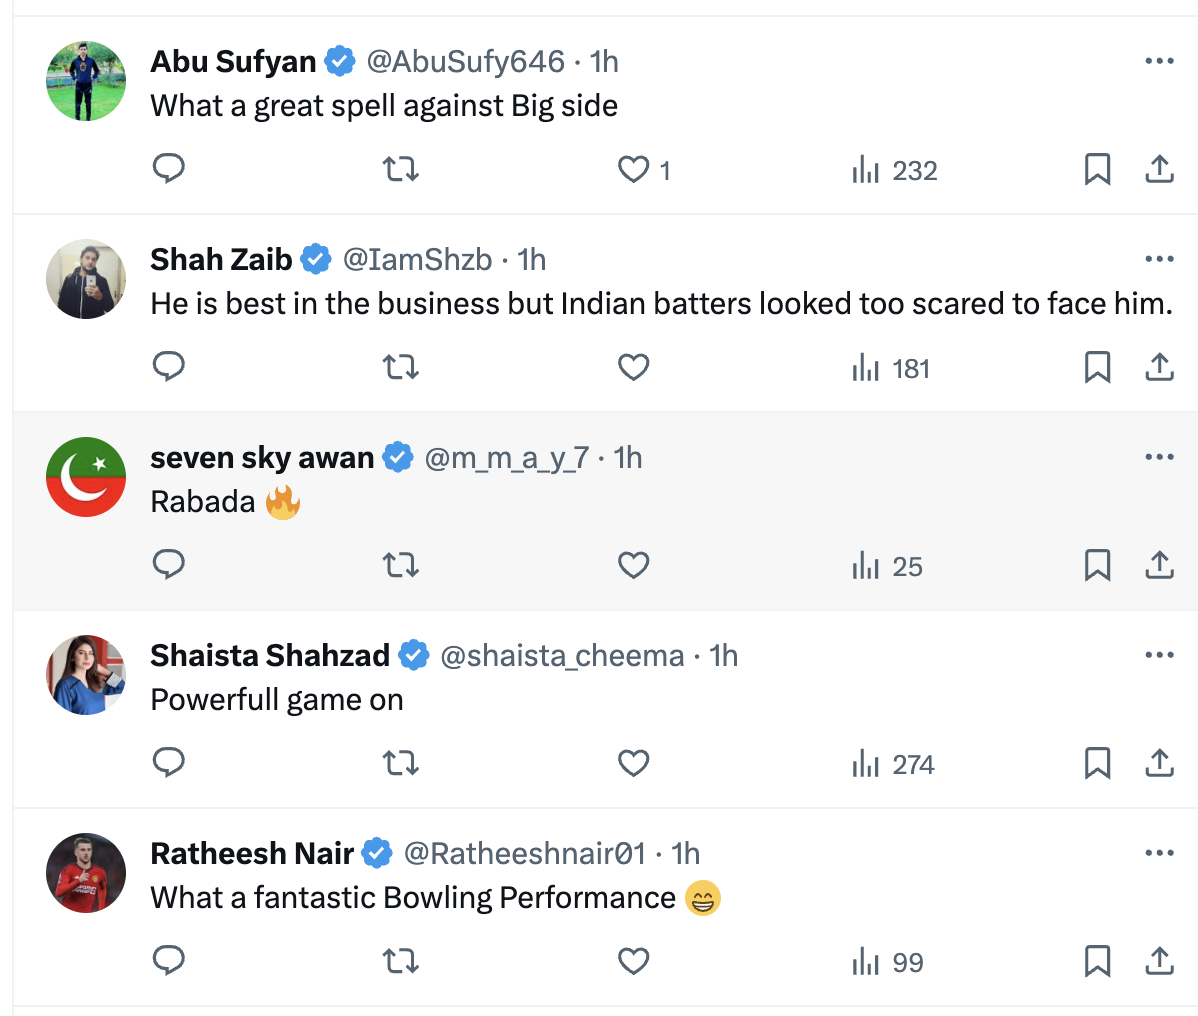The image size is (1198, 1016).
Task: Like the Rabada tweet
Action: [633, 566]
